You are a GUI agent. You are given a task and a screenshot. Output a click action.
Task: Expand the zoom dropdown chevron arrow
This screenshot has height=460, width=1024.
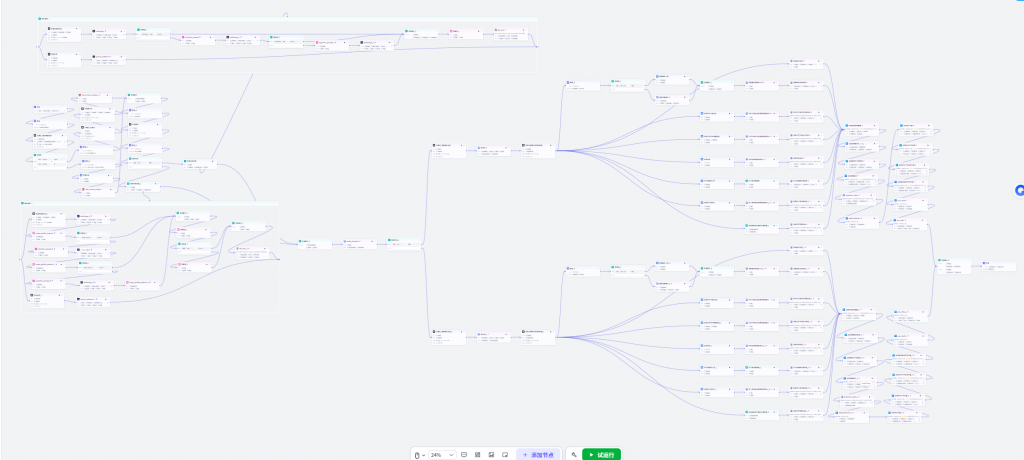tap(451, 455)
